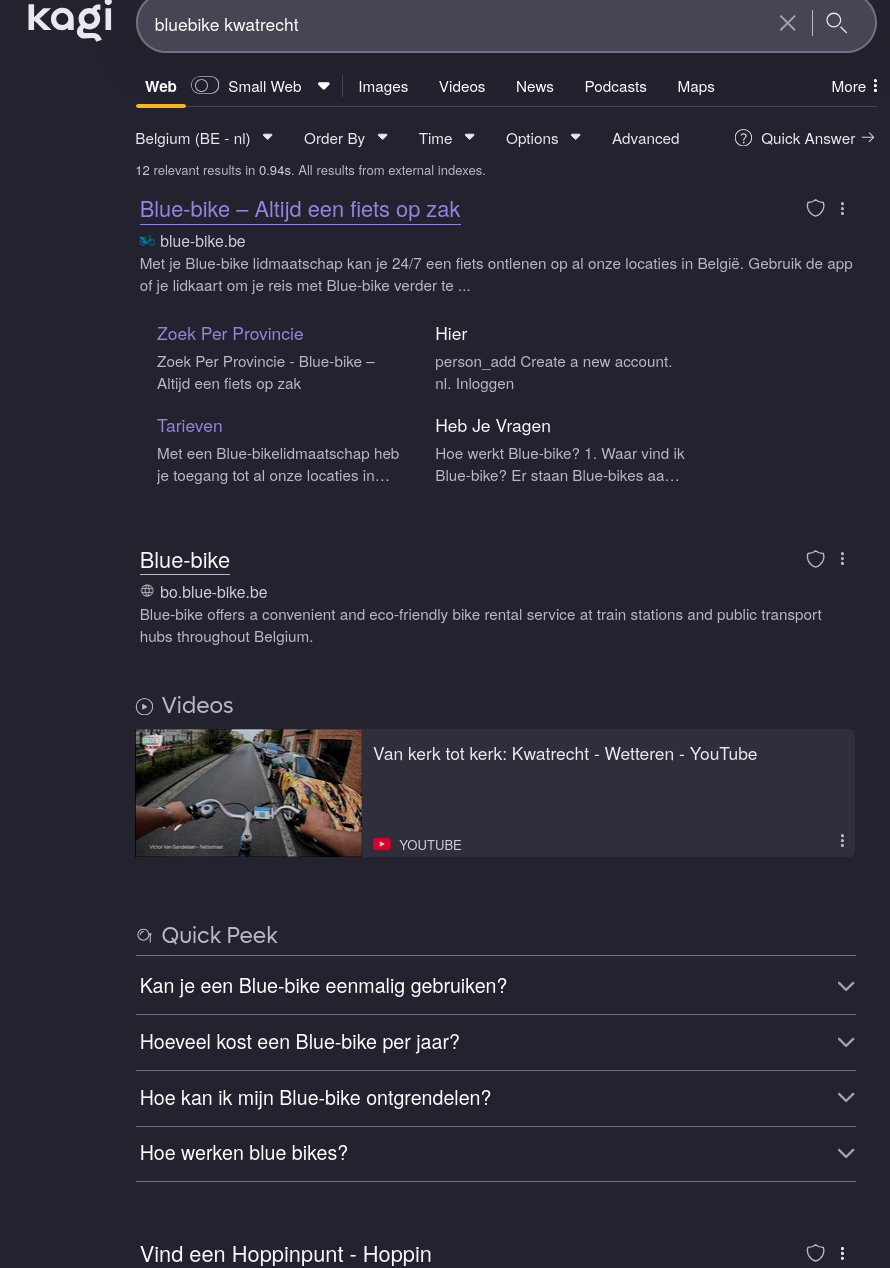
Task: Expand 'Hoe werken blue bikes?' question
Action: click(x=846, y=1153)
